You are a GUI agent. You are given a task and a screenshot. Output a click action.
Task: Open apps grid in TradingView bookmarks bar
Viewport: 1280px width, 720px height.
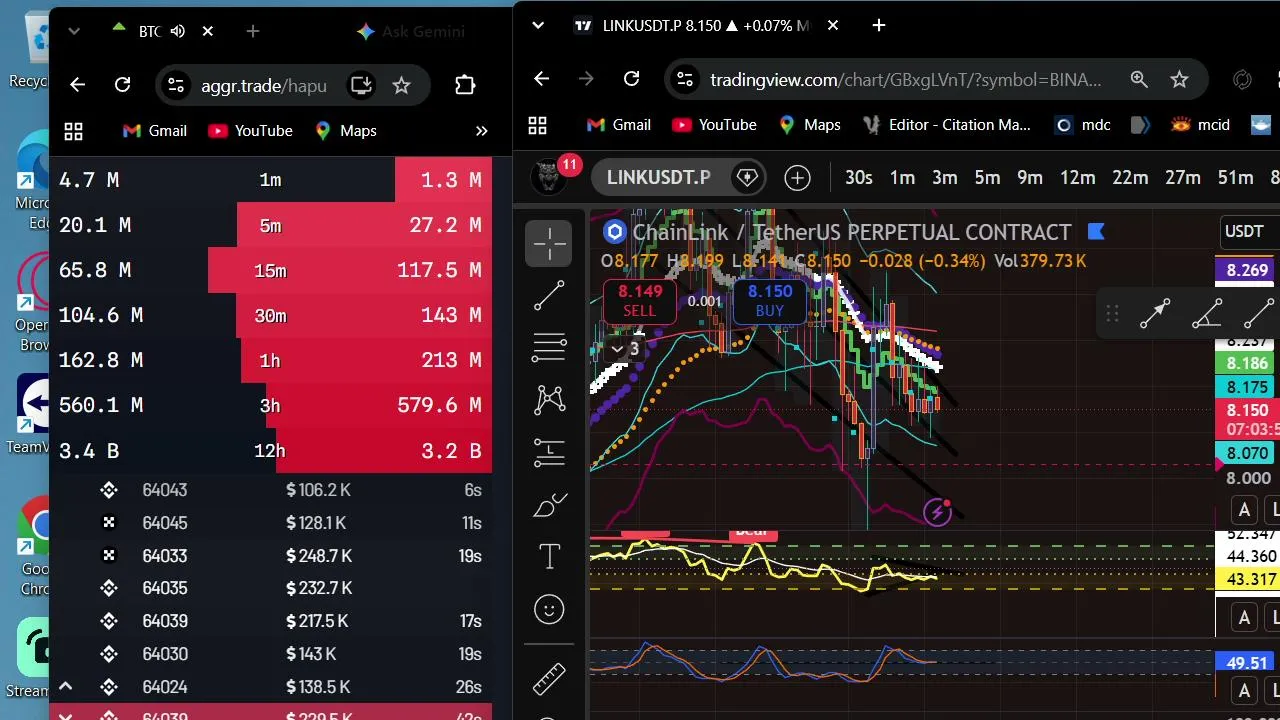538,125
